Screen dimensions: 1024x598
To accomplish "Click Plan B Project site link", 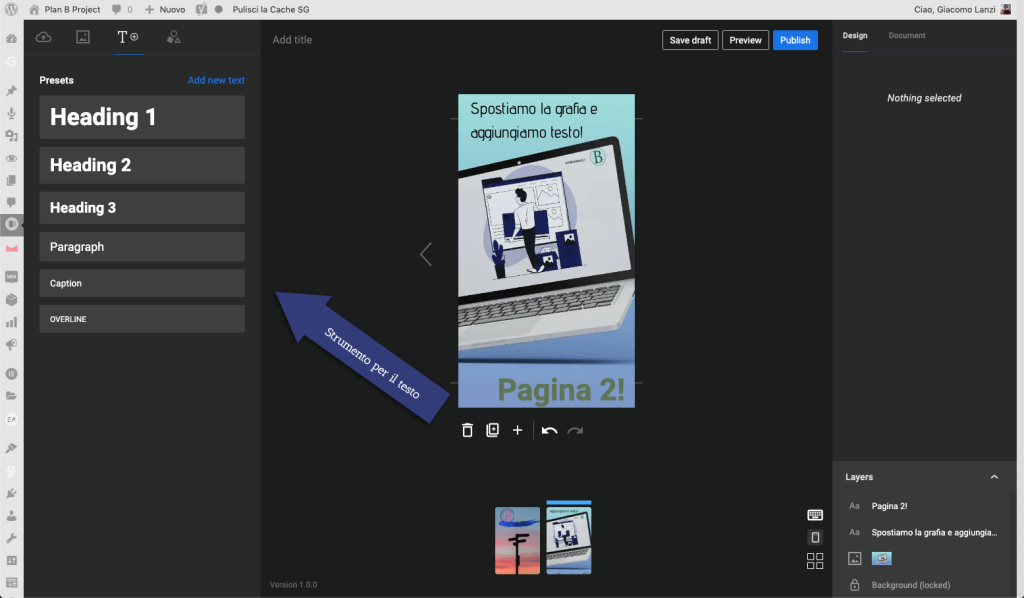I will pyautogui.click(x=65, y=9).
